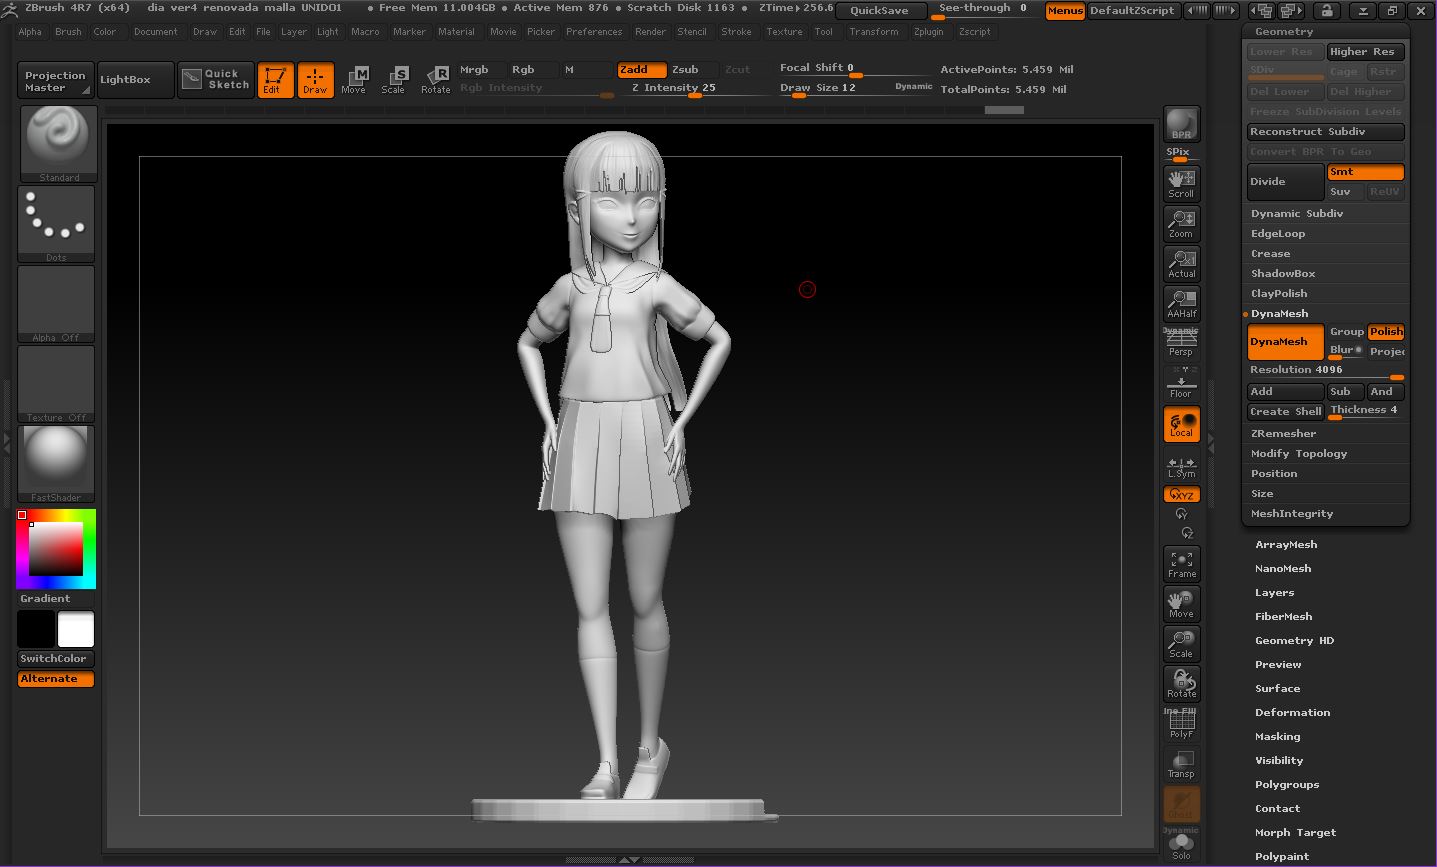Select the Standard brush thumbnail
Screen dimensions: 1437x867
click(59, 144)
